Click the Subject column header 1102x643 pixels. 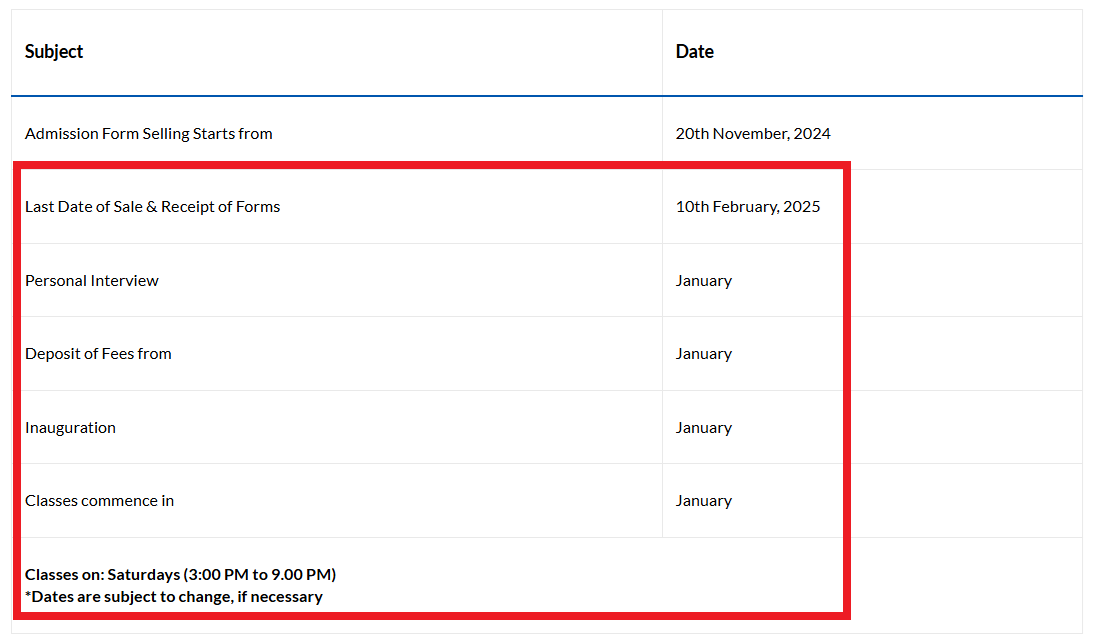[54, 51]
